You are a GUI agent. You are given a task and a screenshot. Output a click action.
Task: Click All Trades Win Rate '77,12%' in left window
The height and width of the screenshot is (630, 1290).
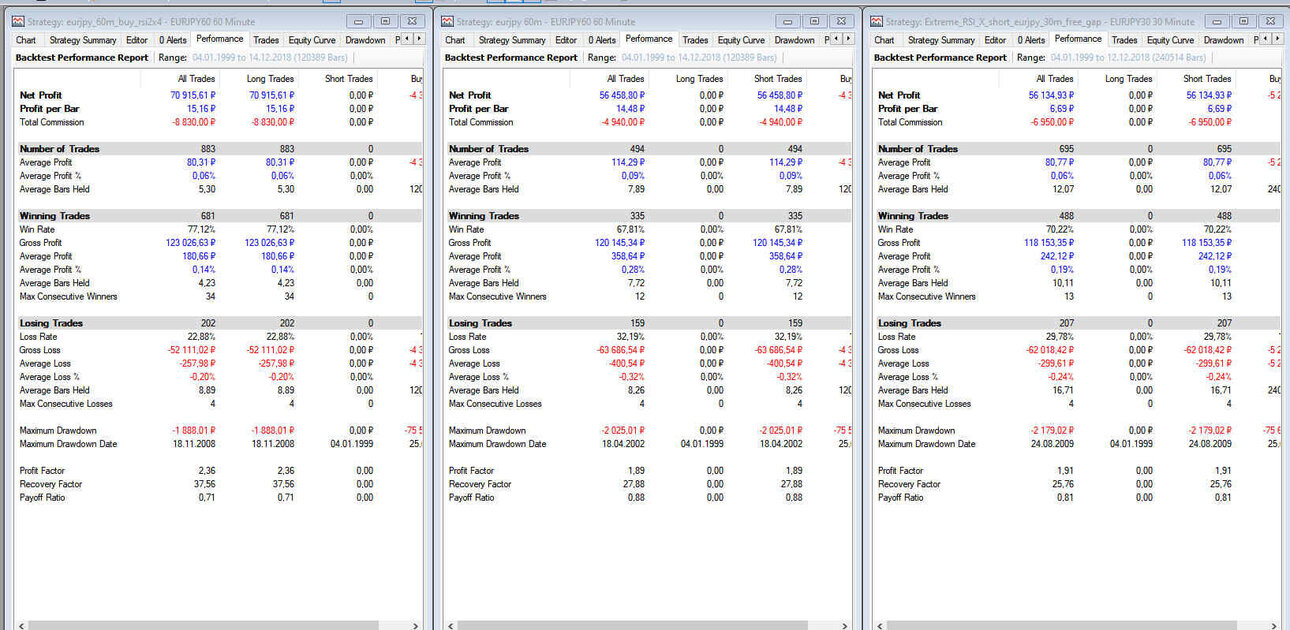tap(200, 229)
